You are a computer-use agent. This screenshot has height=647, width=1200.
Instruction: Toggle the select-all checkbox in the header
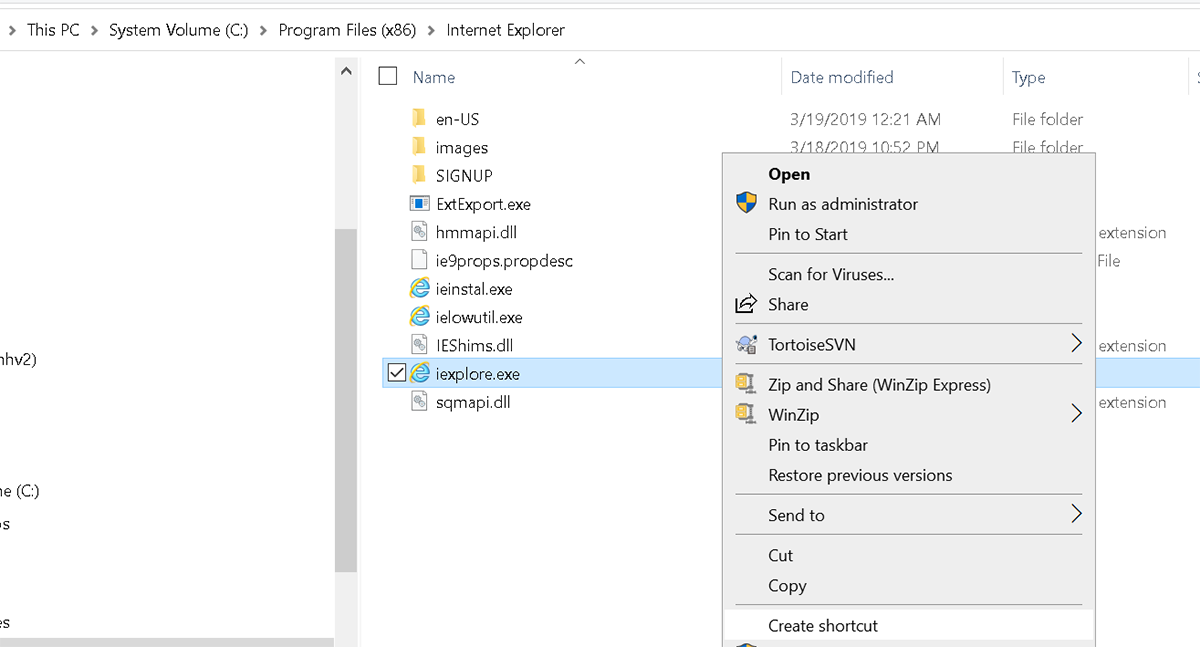pyautogui.click(x=389, y=76)
